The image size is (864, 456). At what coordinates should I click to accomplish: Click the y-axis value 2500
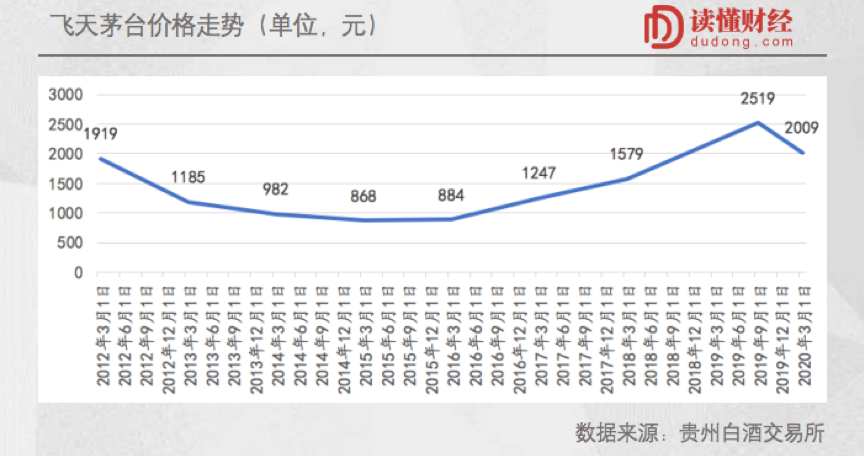click(x=66, y=125)
